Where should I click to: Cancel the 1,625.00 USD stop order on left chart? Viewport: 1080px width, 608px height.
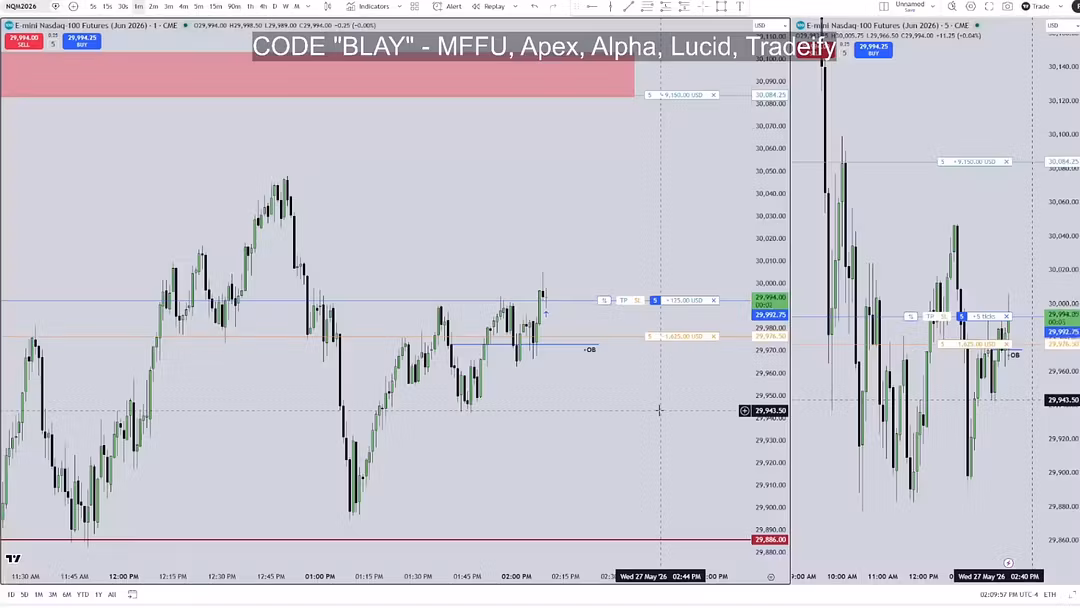coord(714,337)
